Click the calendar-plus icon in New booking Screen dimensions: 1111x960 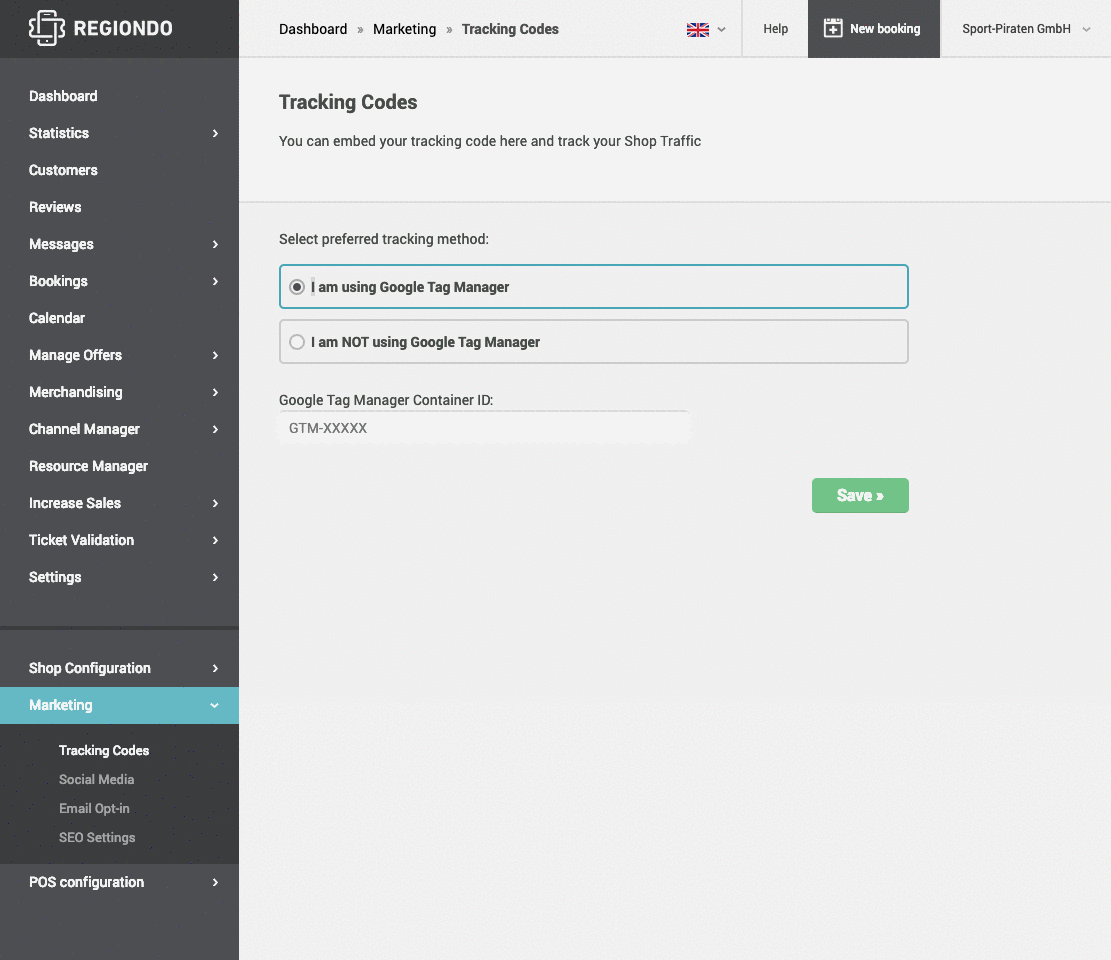[x=833, y=28]
